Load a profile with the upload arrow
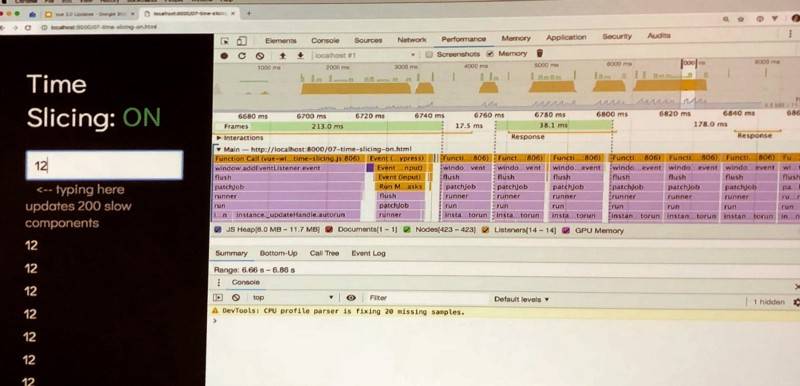 tap(283, 56)
